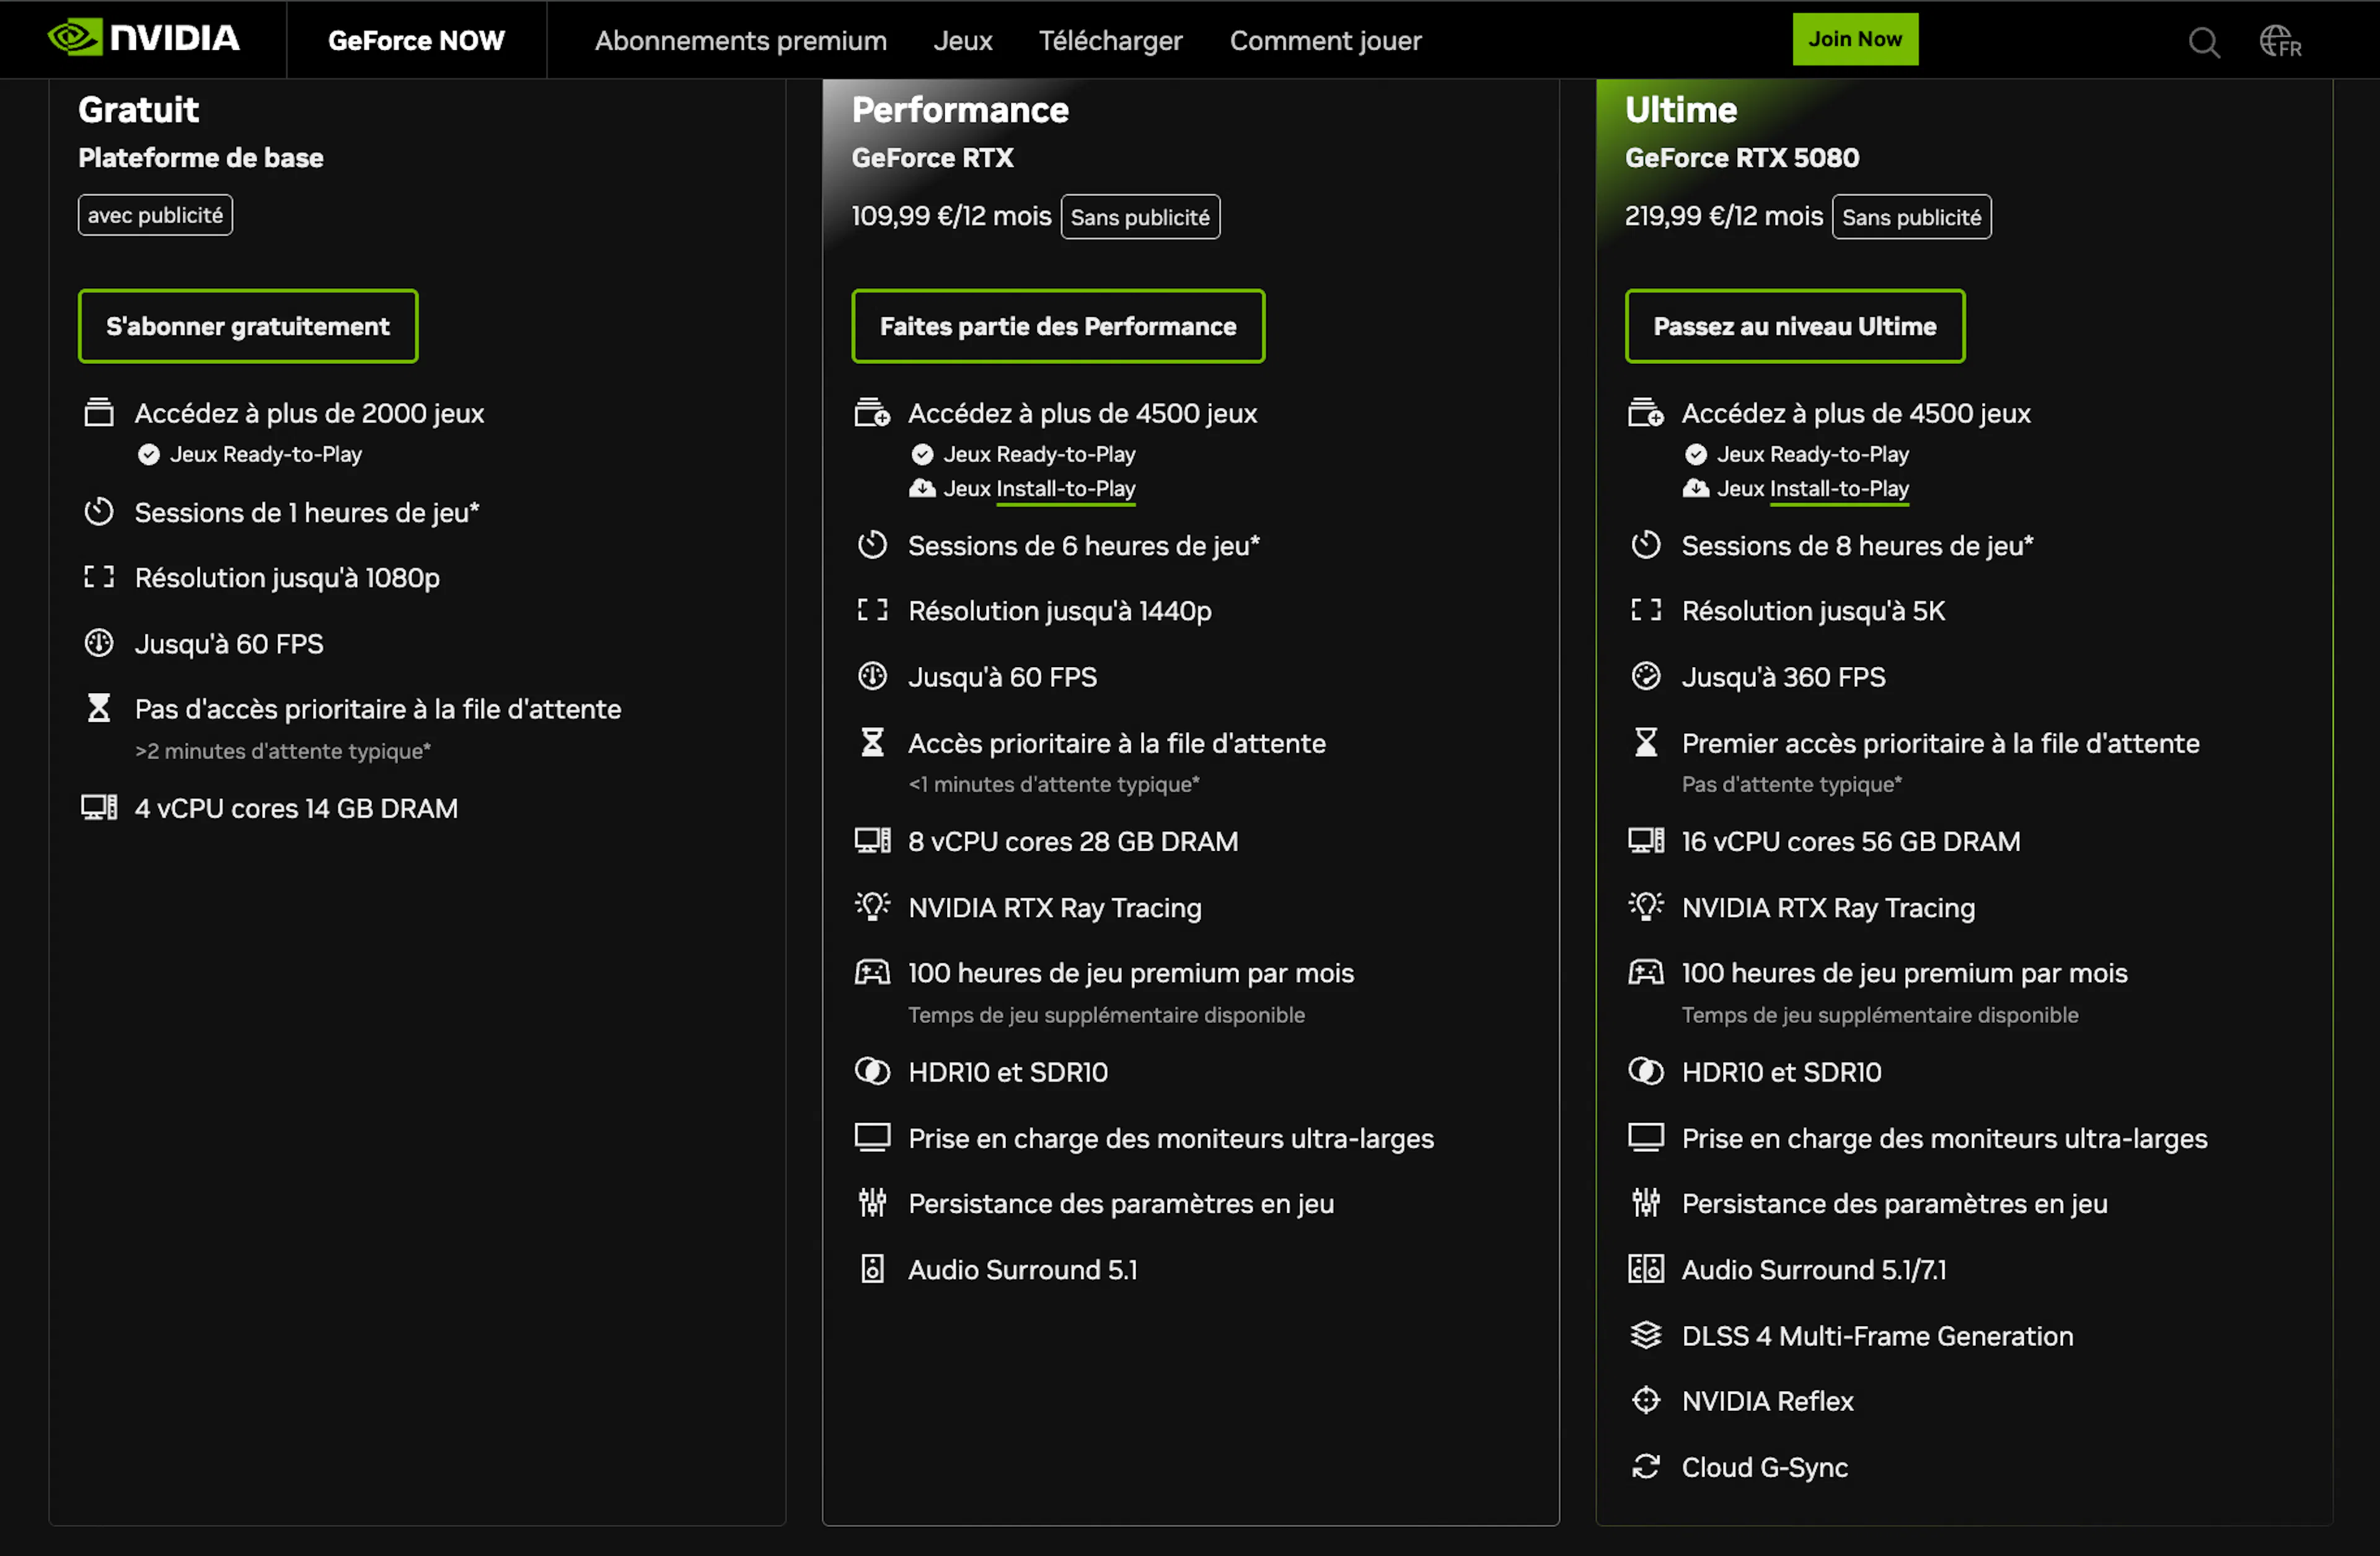
Task: Click gamepad icon beside Performance 100 heures
Action: (x=872, y=972)
